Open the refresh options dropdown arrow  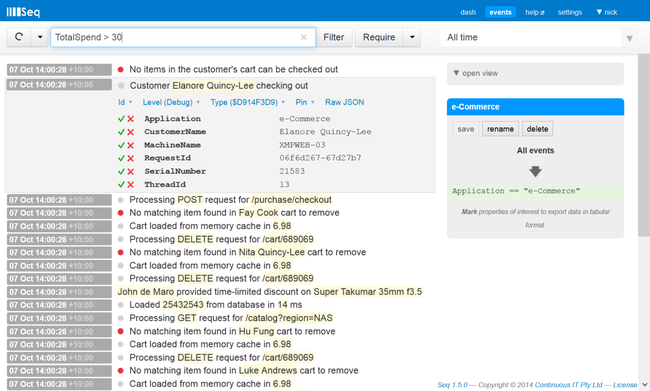pos(40,37)
